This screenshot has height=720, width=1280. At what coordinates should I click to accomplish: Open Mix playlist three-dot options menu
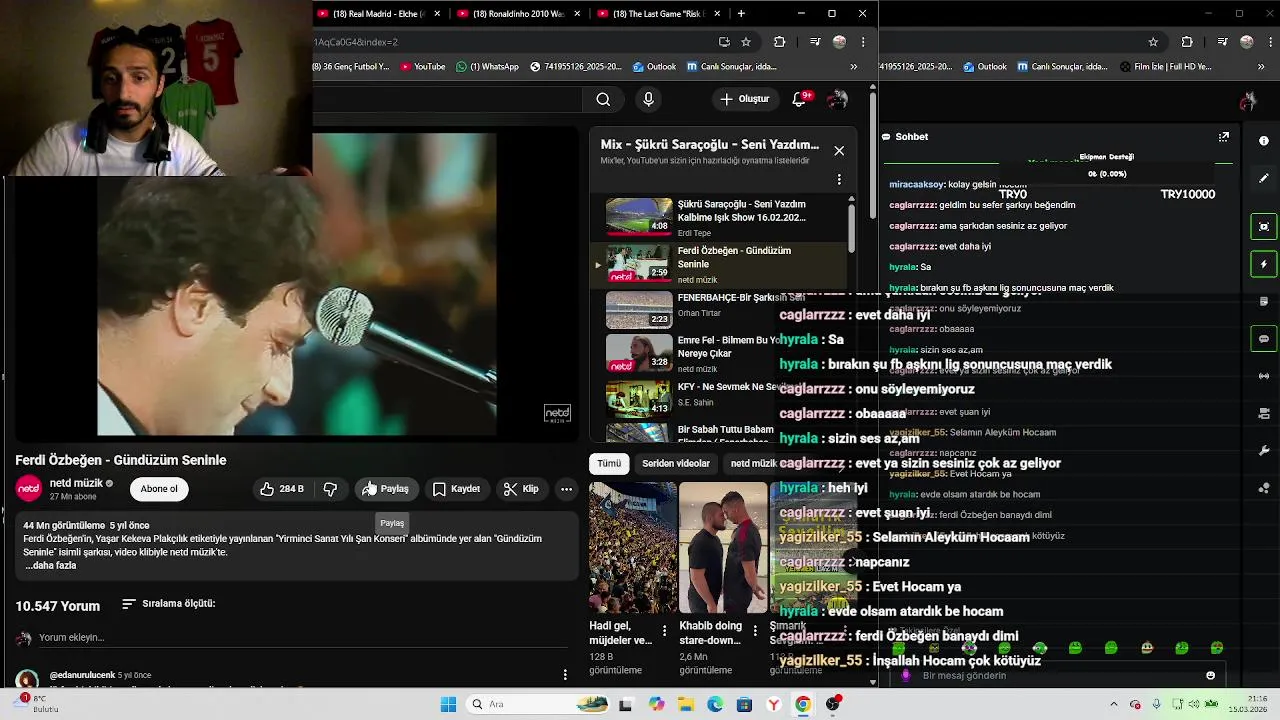[839, 180]
